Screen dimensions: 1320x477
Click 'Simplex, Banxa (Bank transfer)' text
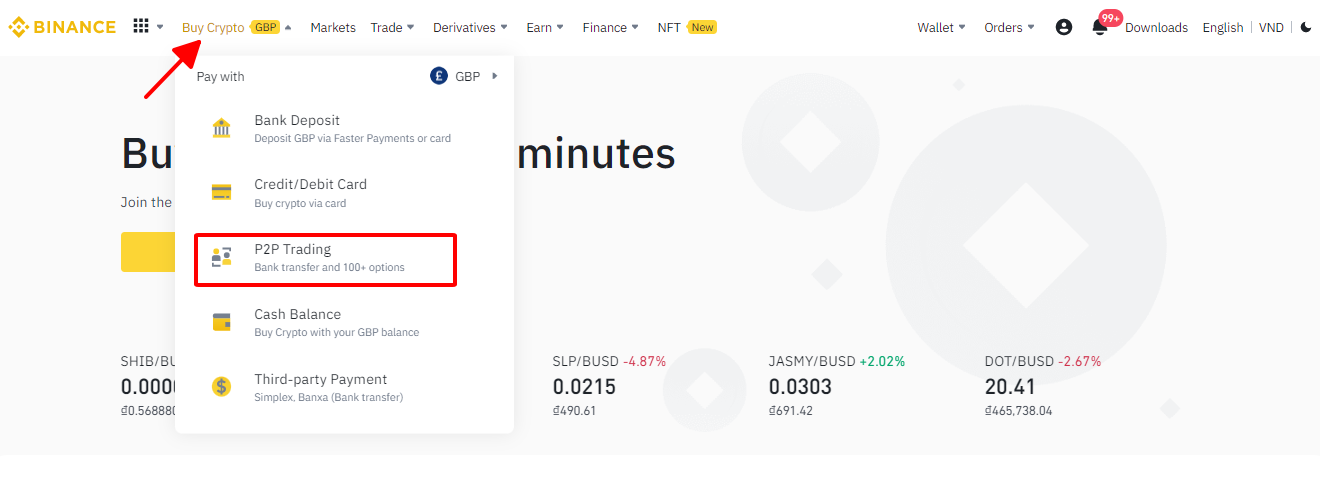328,398
